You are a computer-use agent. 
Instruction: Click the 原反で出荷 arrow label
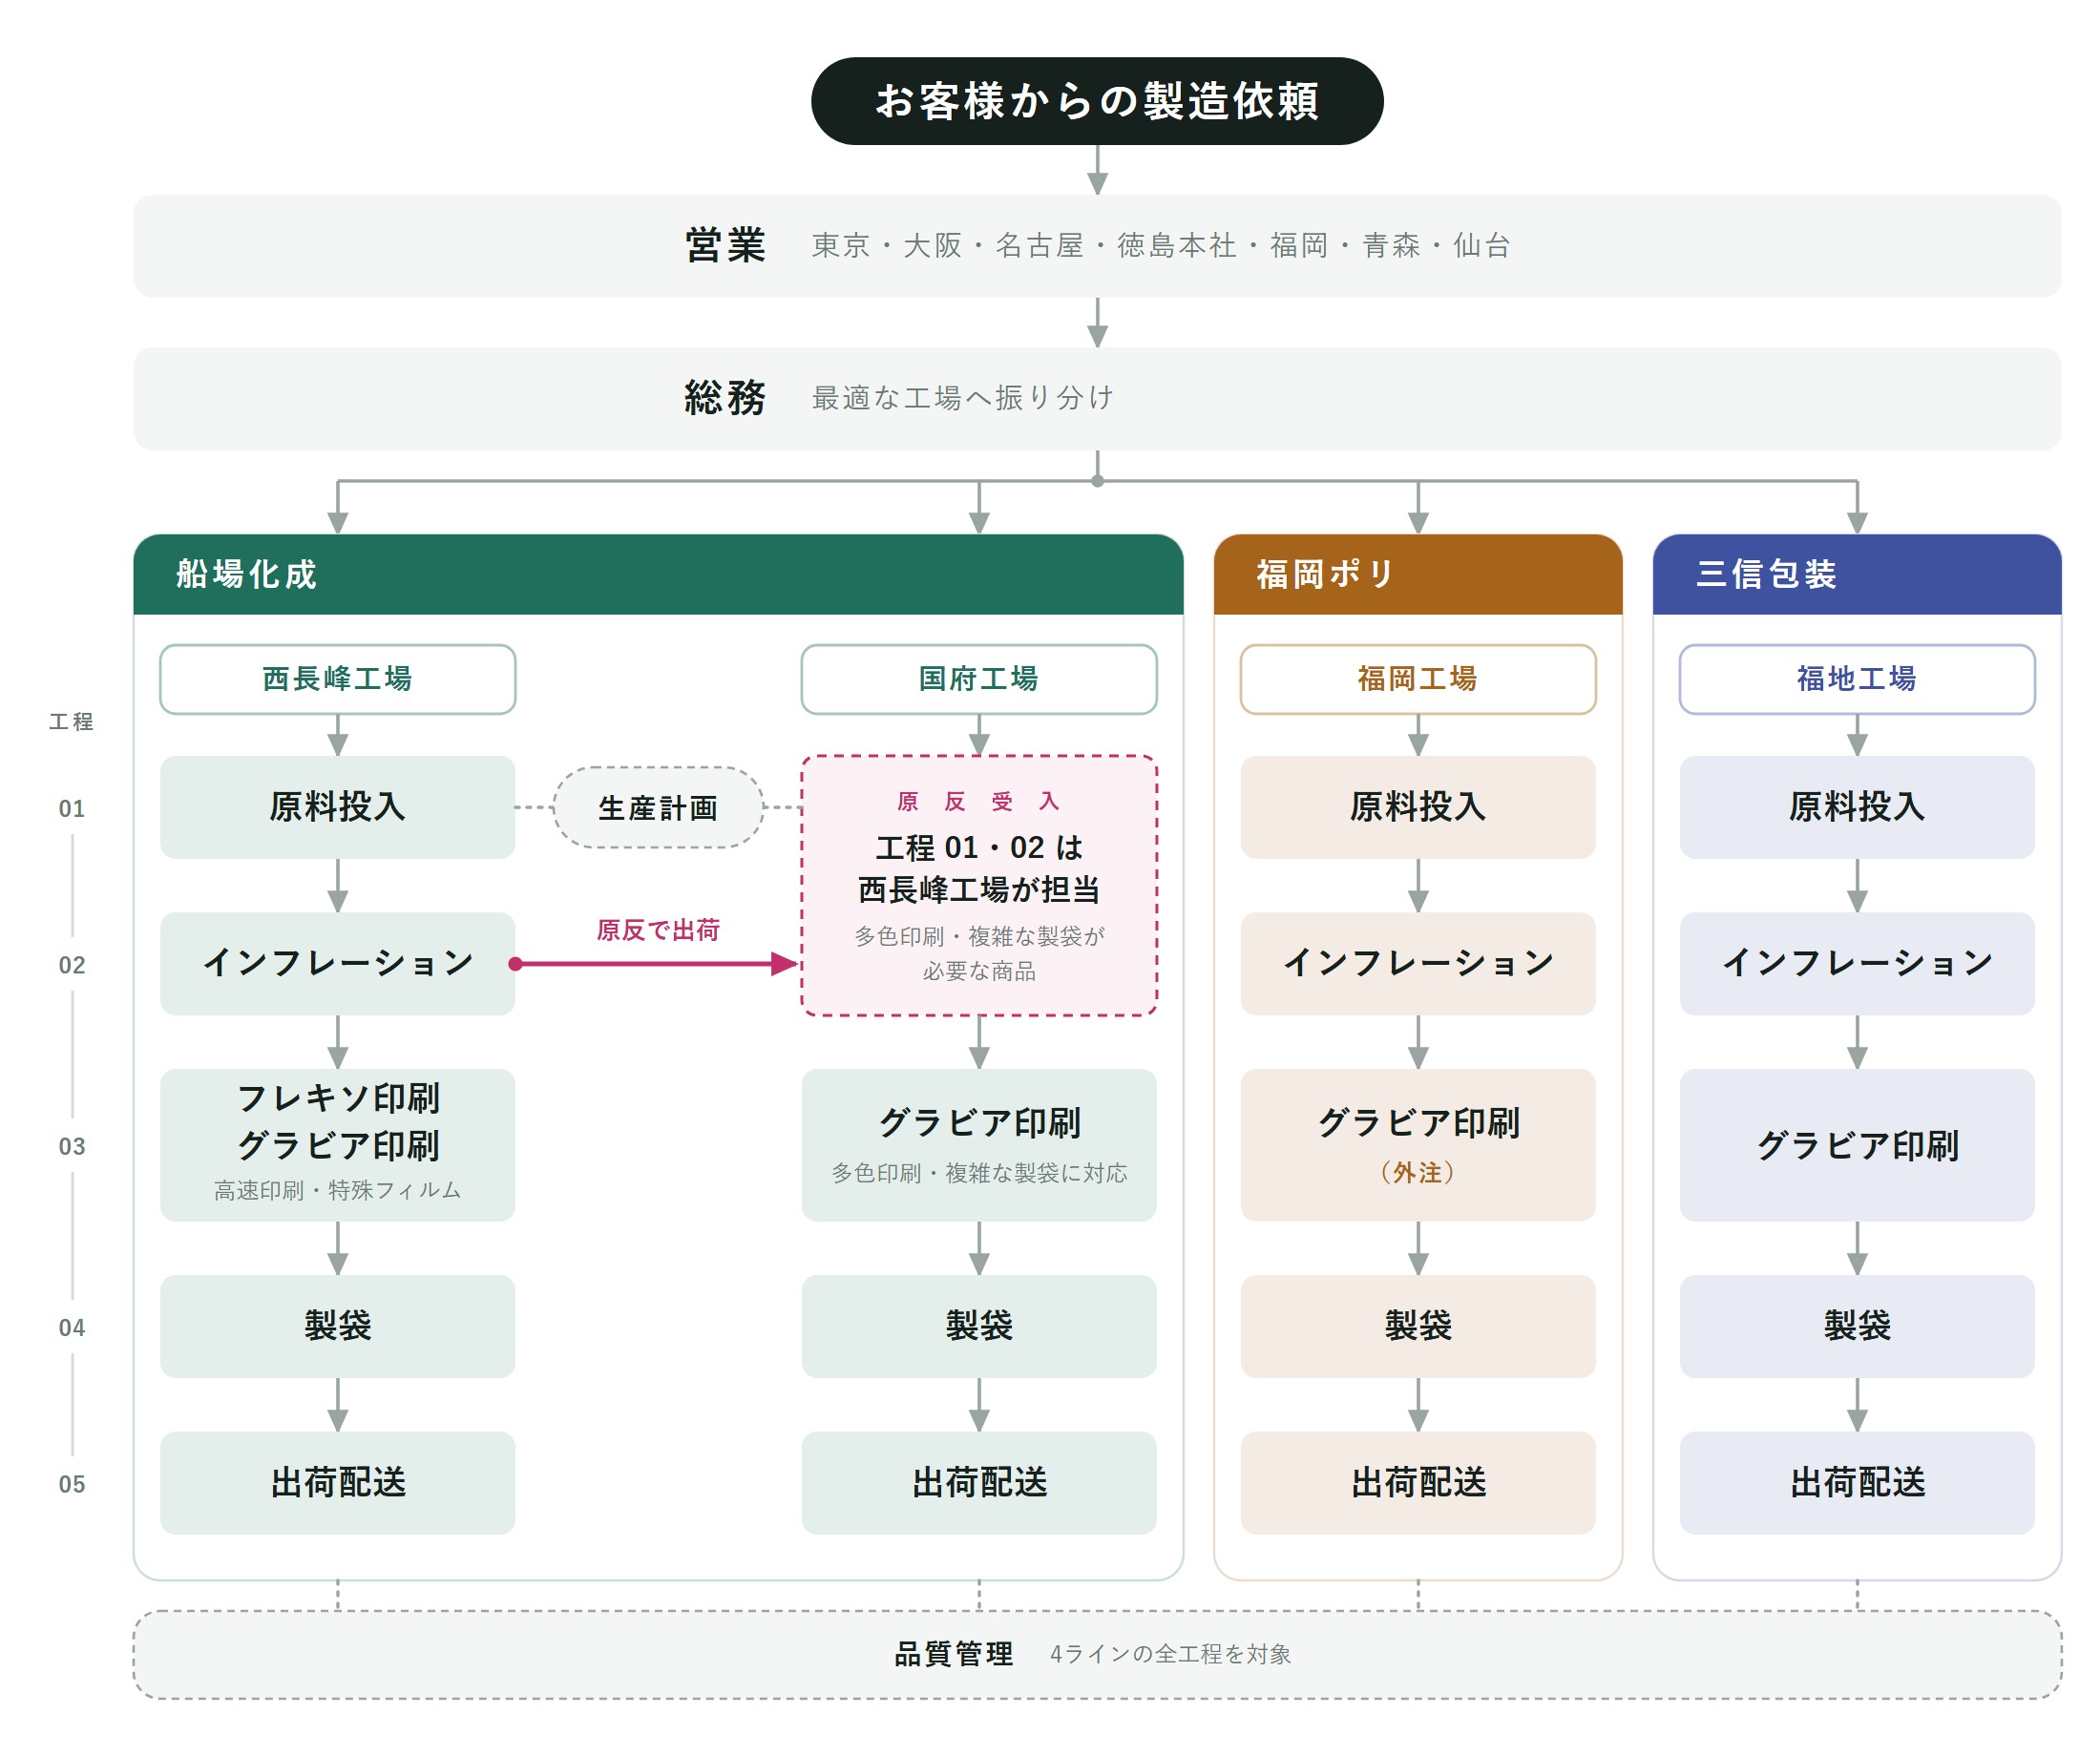pos(658,930)
